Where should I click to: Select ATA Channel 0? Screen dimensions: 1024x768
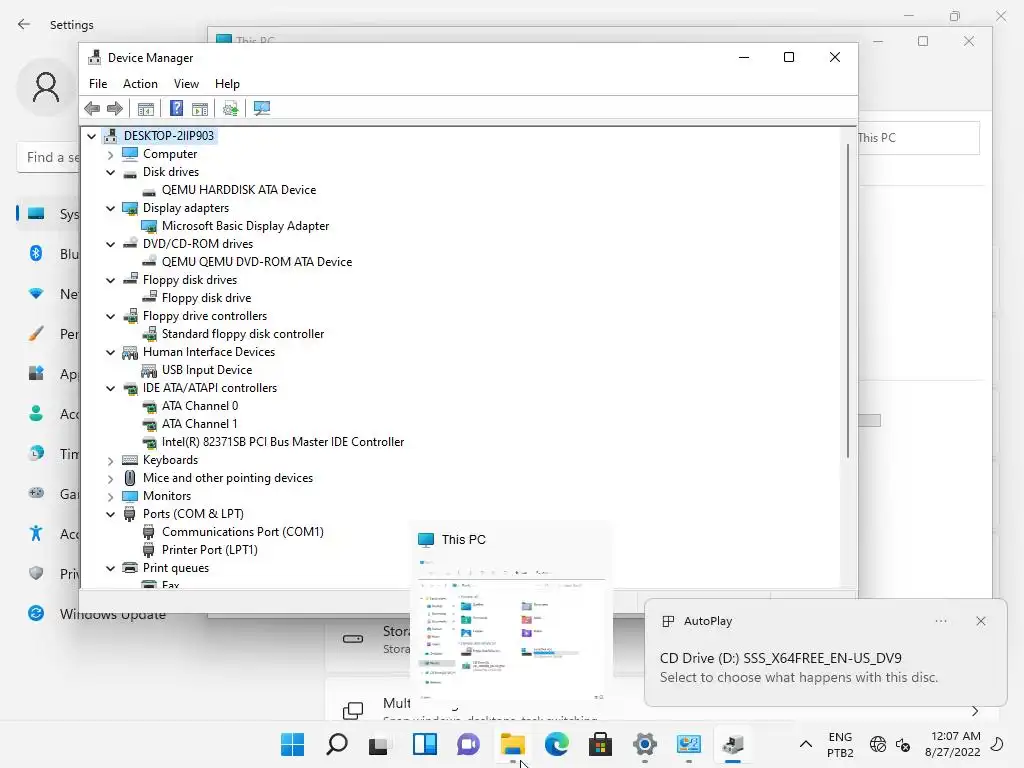coord(200,406)
